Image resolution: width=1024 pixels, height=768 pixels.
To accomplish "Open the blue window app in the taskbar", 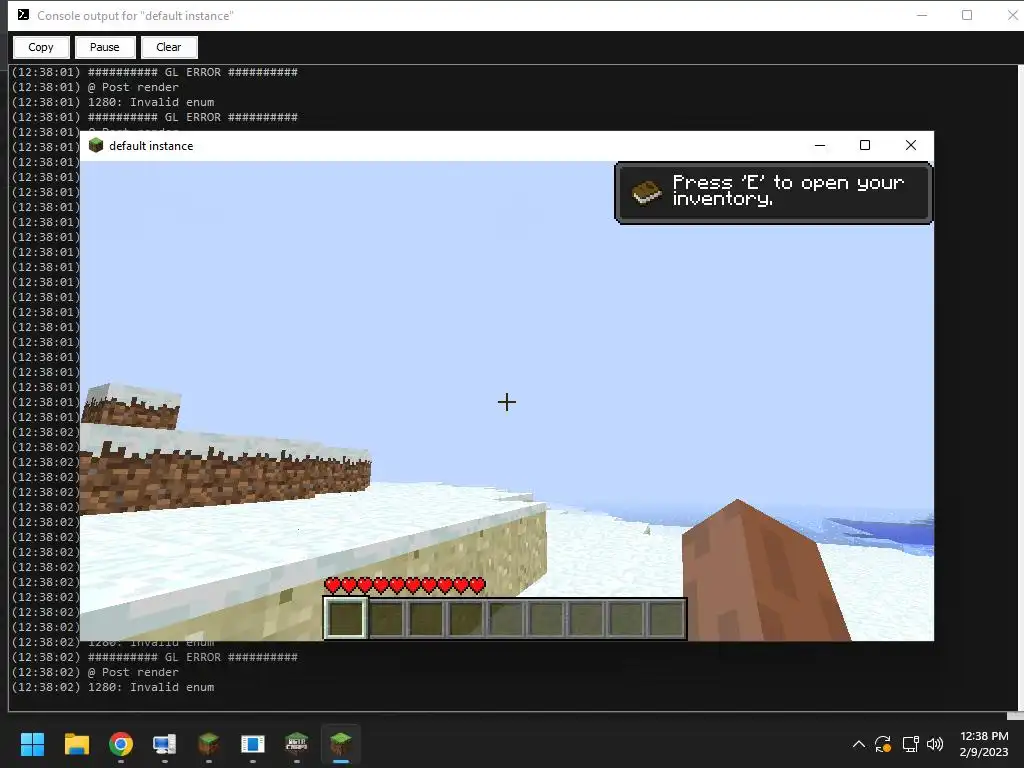I will pos(253,744).
